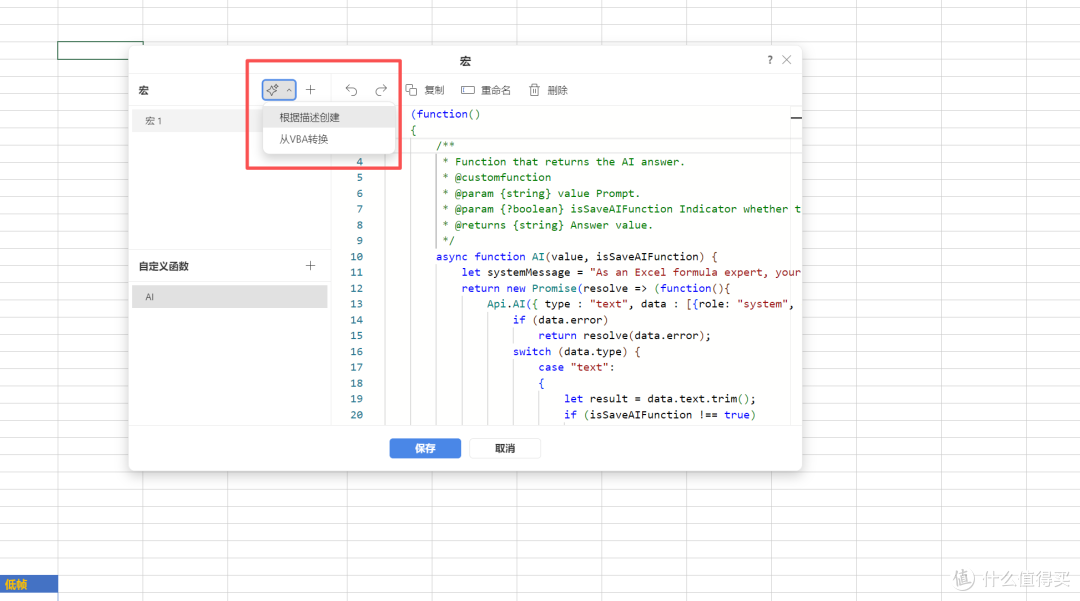The height and width of the screenshot is (601, 1080).
Task: Click the 'return resolve(data.error);' line
Action: point(624,335)
